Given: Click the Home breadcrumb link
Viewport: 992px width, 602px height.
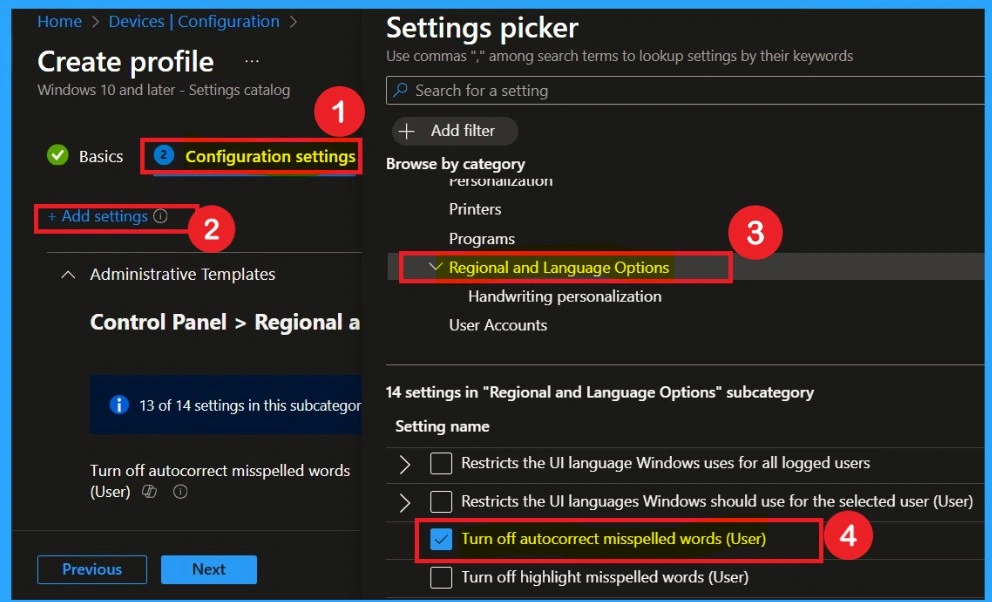Looking at the screenshot, I should tap(59, 21).
